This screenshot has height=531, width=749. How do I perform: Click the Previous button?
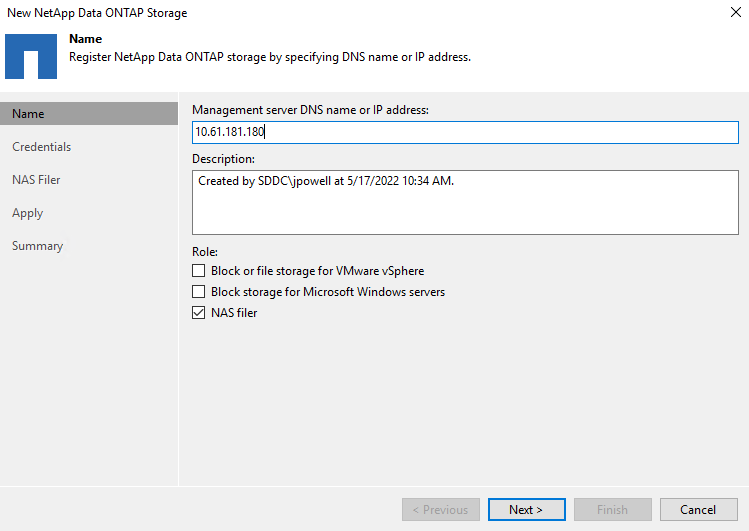coord(440,510)
